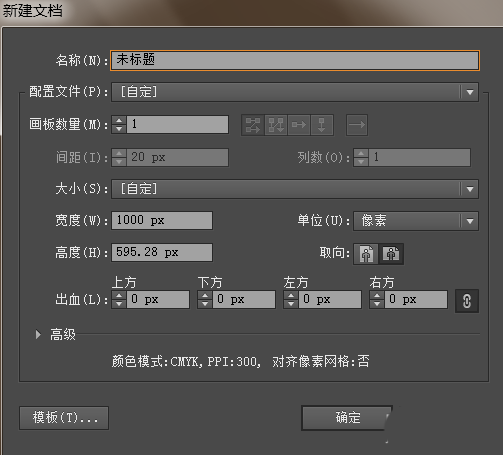Click the 模板(T)... templates button
This screenshot has width=503, height=455.
click(x=64, y=418)
